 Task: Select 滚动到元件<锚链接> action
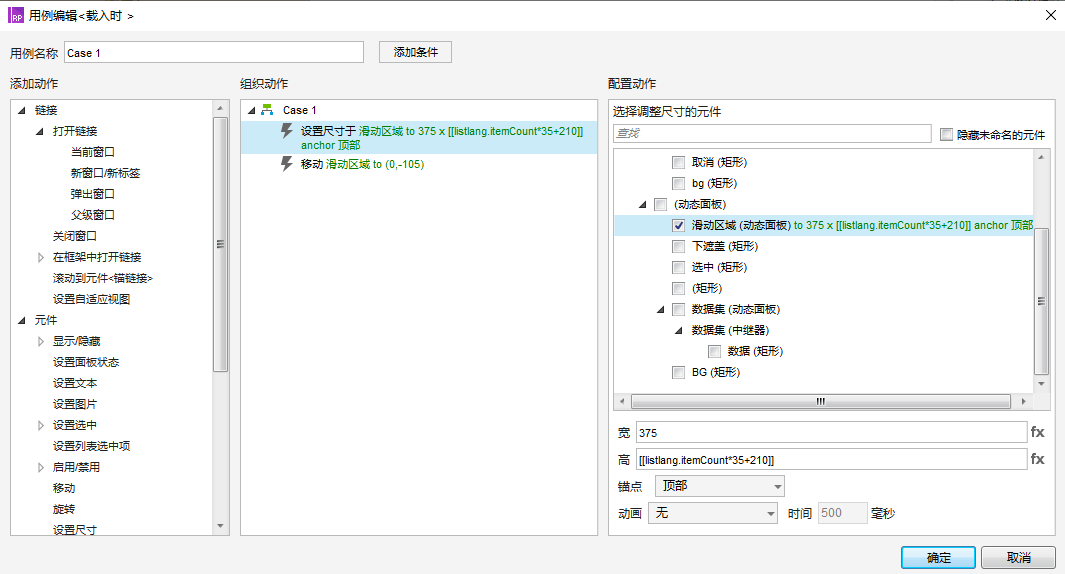[x=103, y=279]
